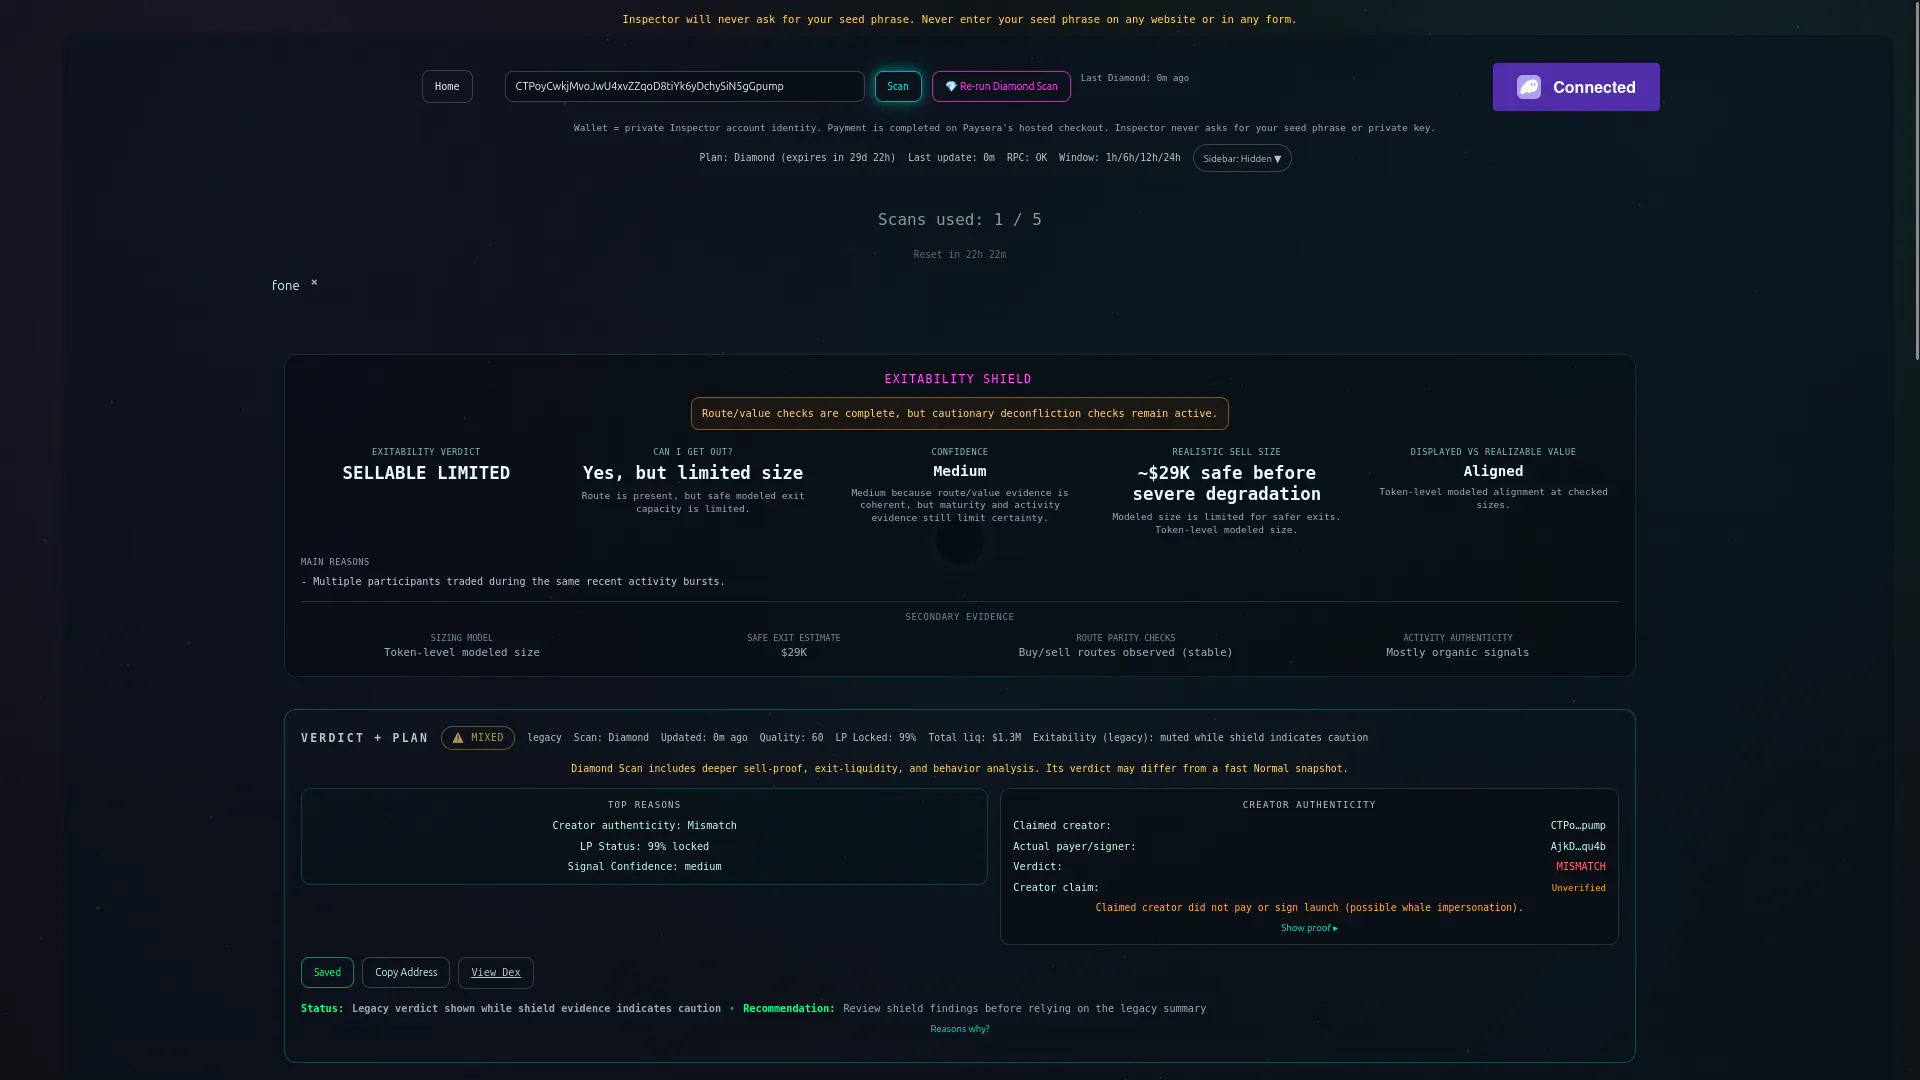Viewport: 1920px width, 1080px height.
Task: Click Buy/sell routes observed (stable) value
Action: [1126, 653]
